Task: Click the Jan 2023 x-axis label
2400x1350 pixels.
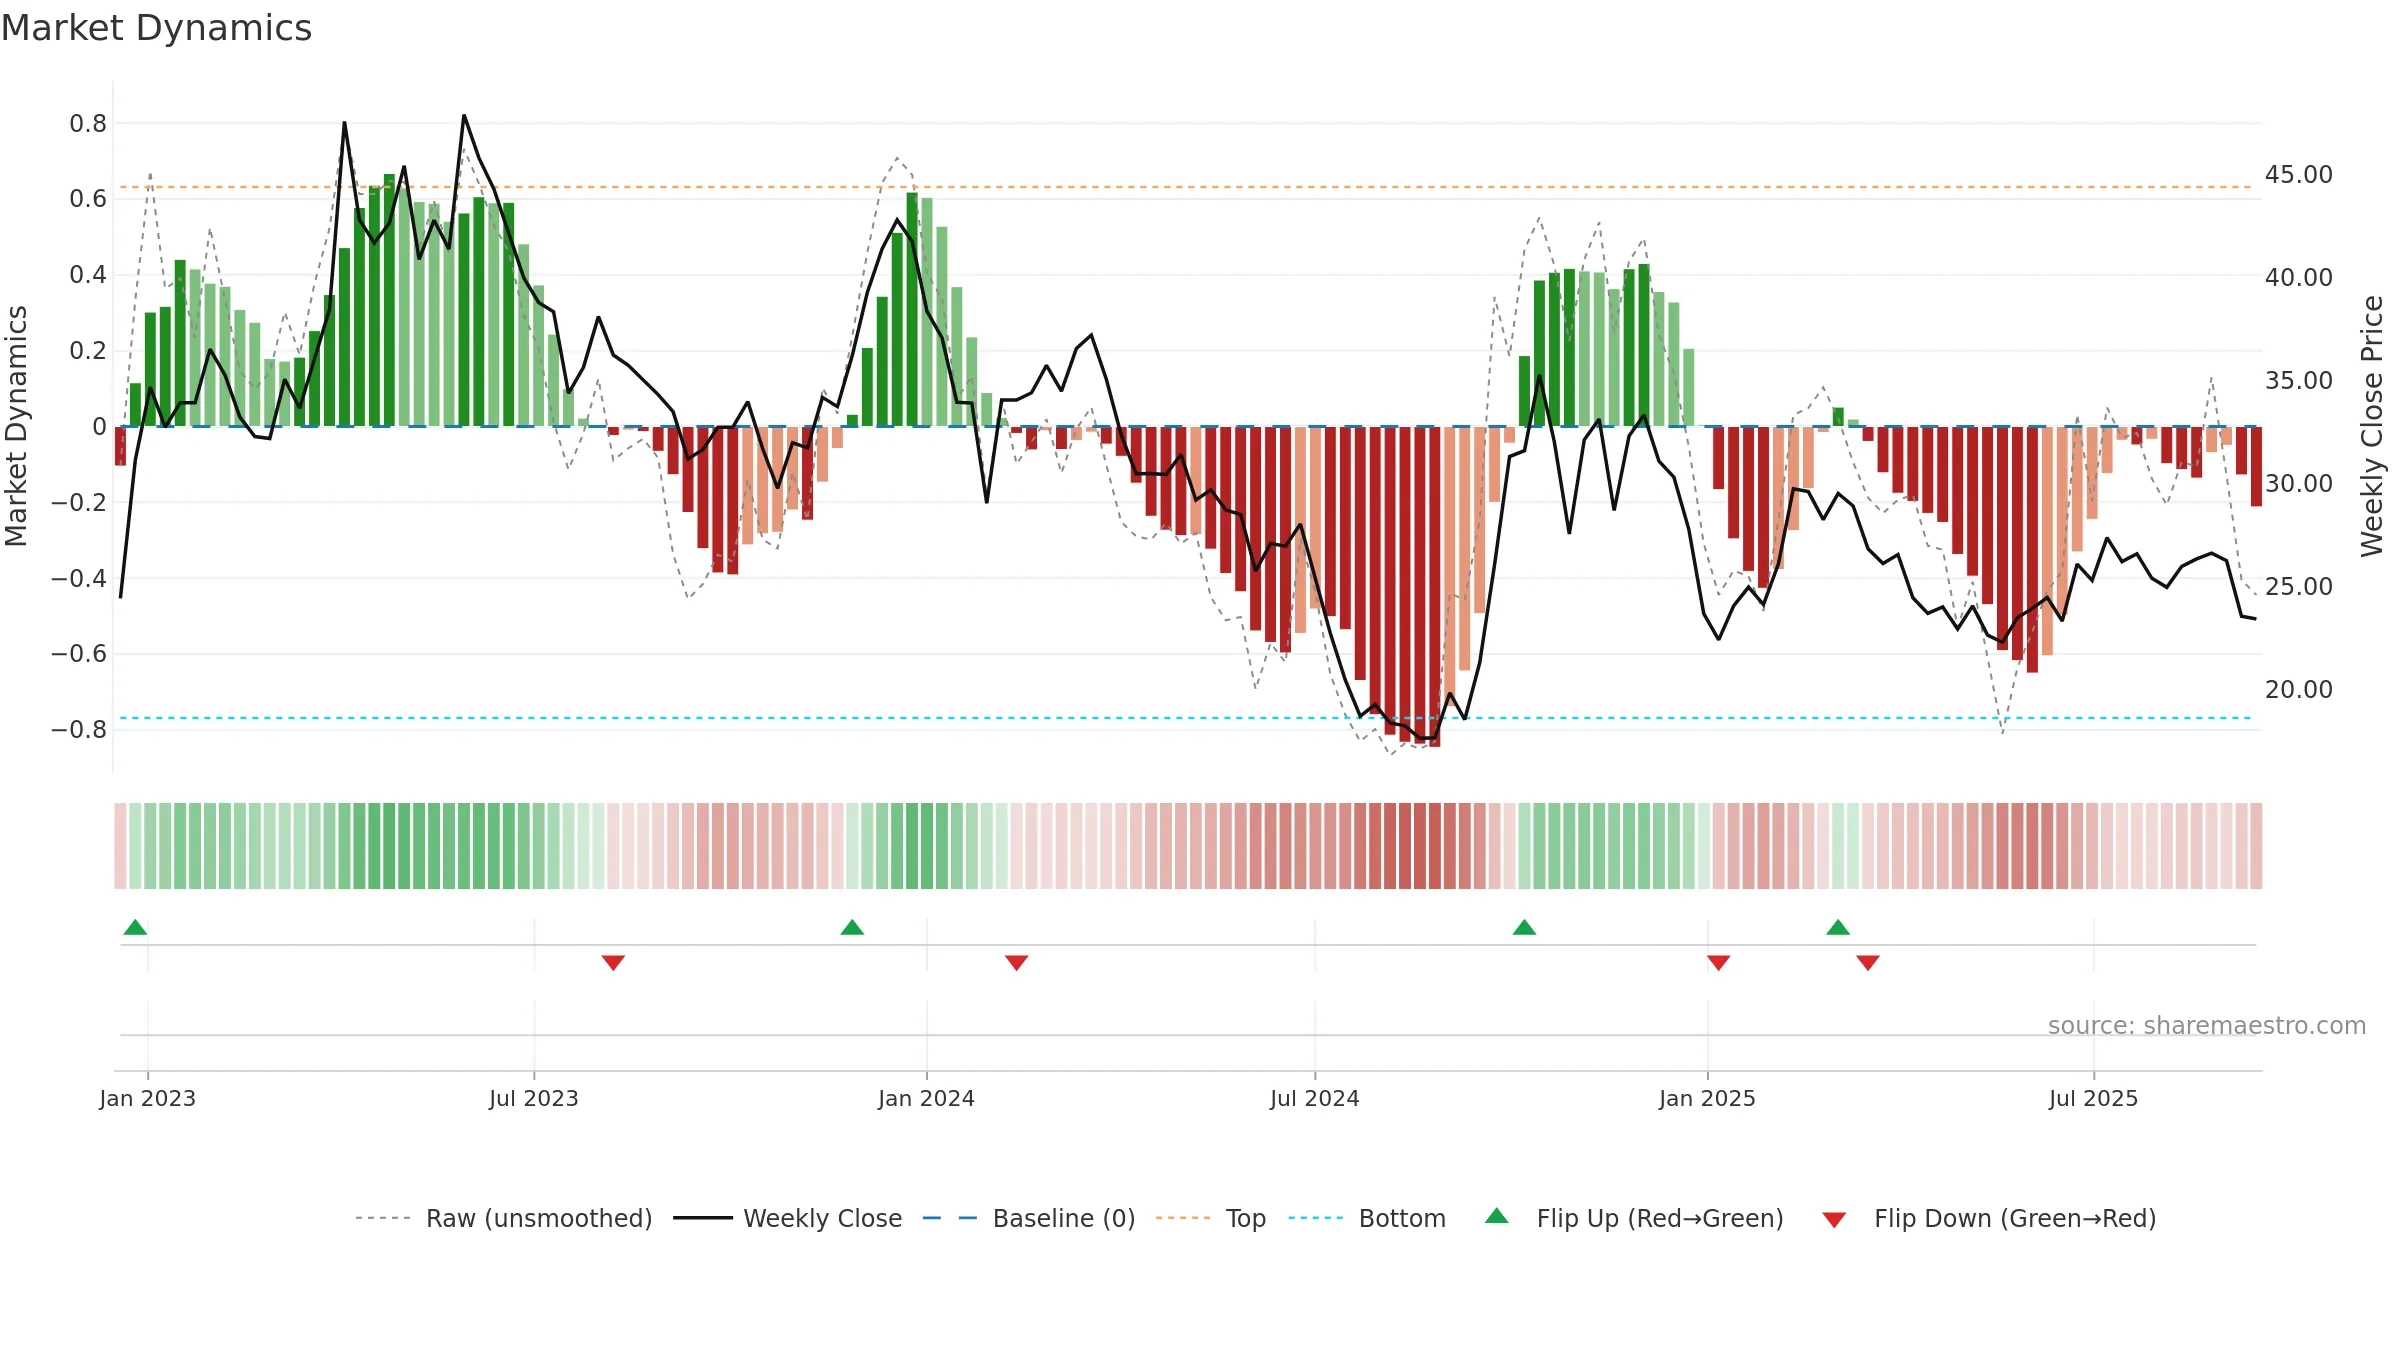Action: click(148, 1098)
